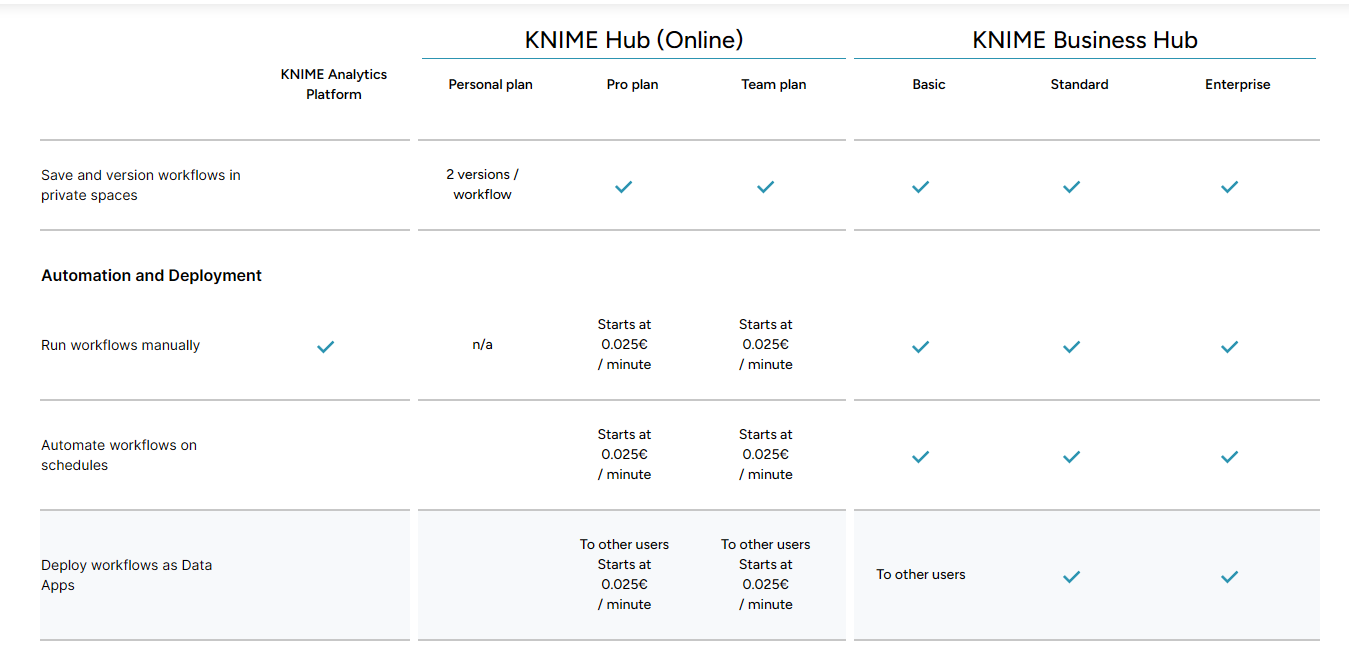The image size is (1349, 653).
Task: Click the Automation and Deployment section title
Action: tap(151, 276)
